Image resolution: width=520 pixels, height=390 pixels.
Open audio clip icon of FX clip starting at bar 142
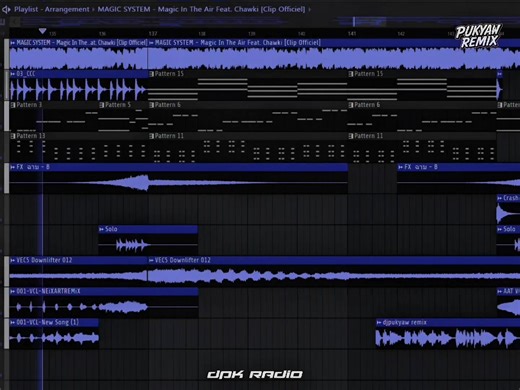400,167
